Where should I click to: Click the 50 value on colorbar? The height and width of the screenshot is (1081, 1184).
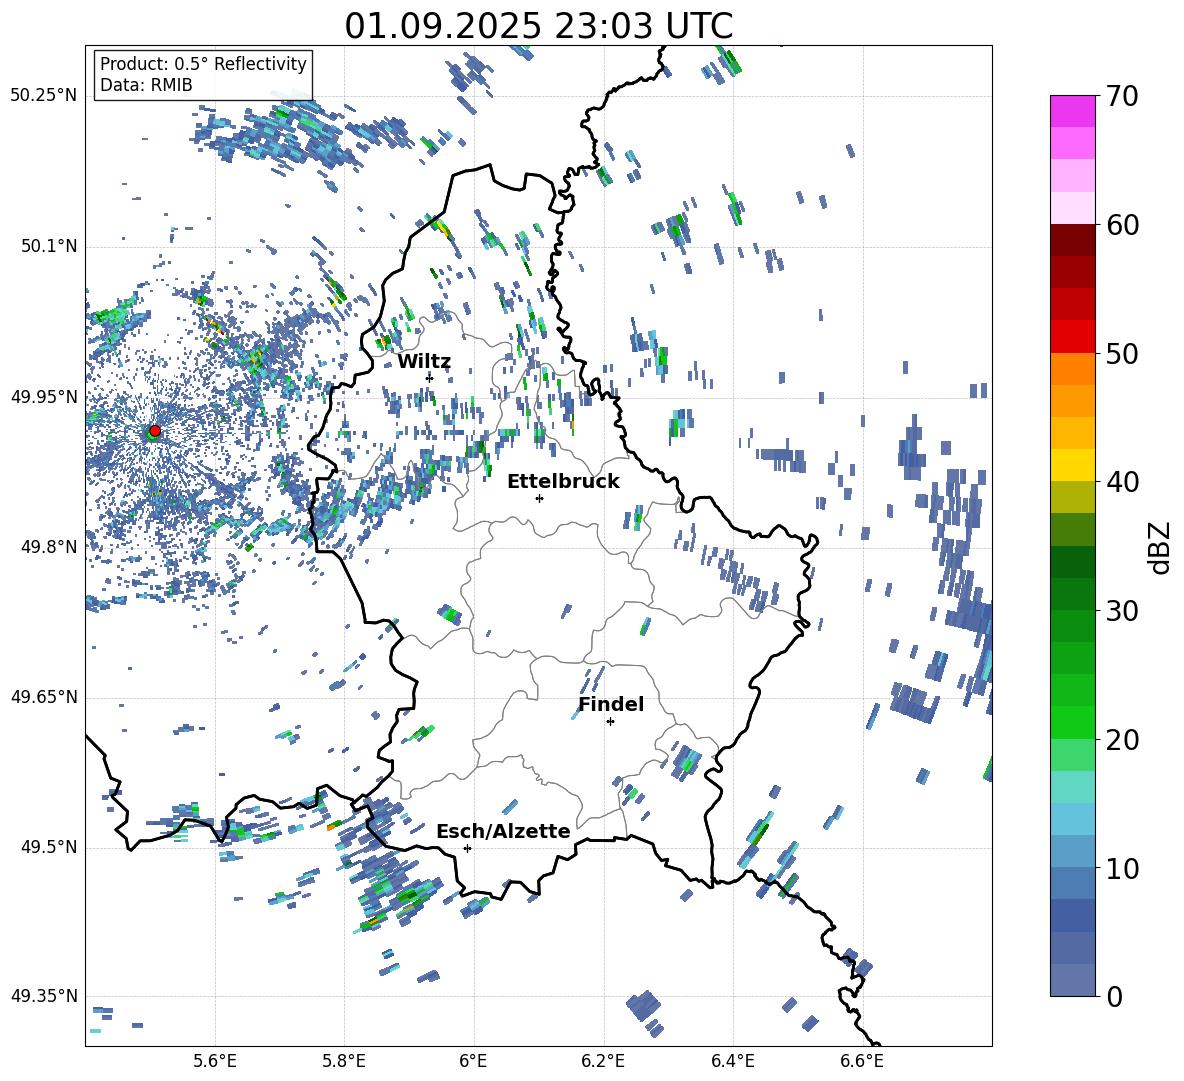pos(1122,353)
